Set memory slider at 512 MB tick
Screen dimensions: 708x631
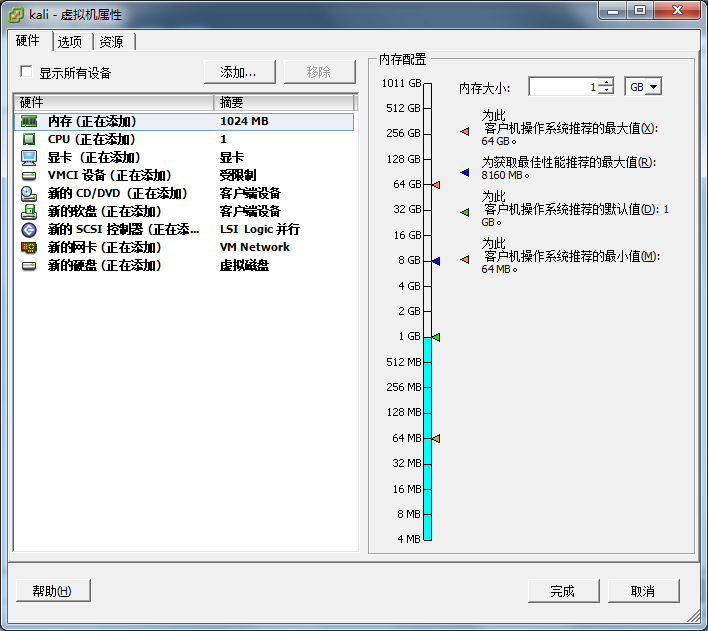coord(427,362)
